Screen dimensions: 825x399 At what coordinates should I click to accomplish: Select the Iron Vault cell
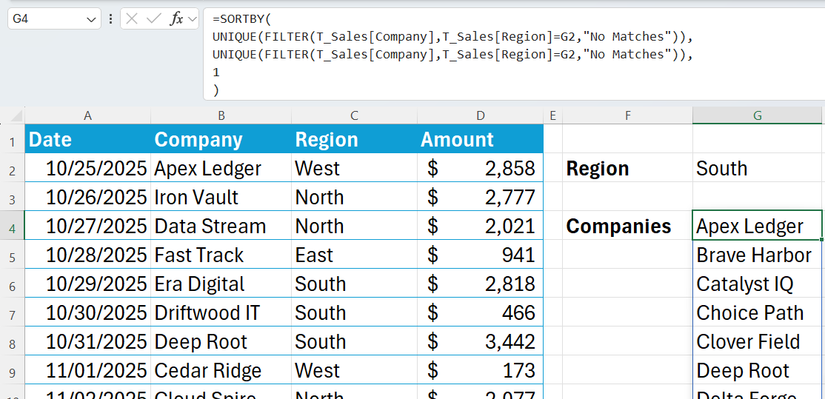click(x=221, y=197)
